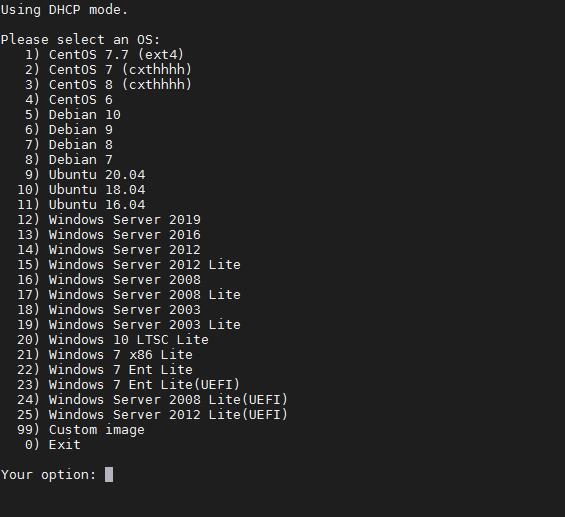The width and height of the screenshot is (565, 517).
Task: Select the Windows Server 2016 line
Action: 109,235
